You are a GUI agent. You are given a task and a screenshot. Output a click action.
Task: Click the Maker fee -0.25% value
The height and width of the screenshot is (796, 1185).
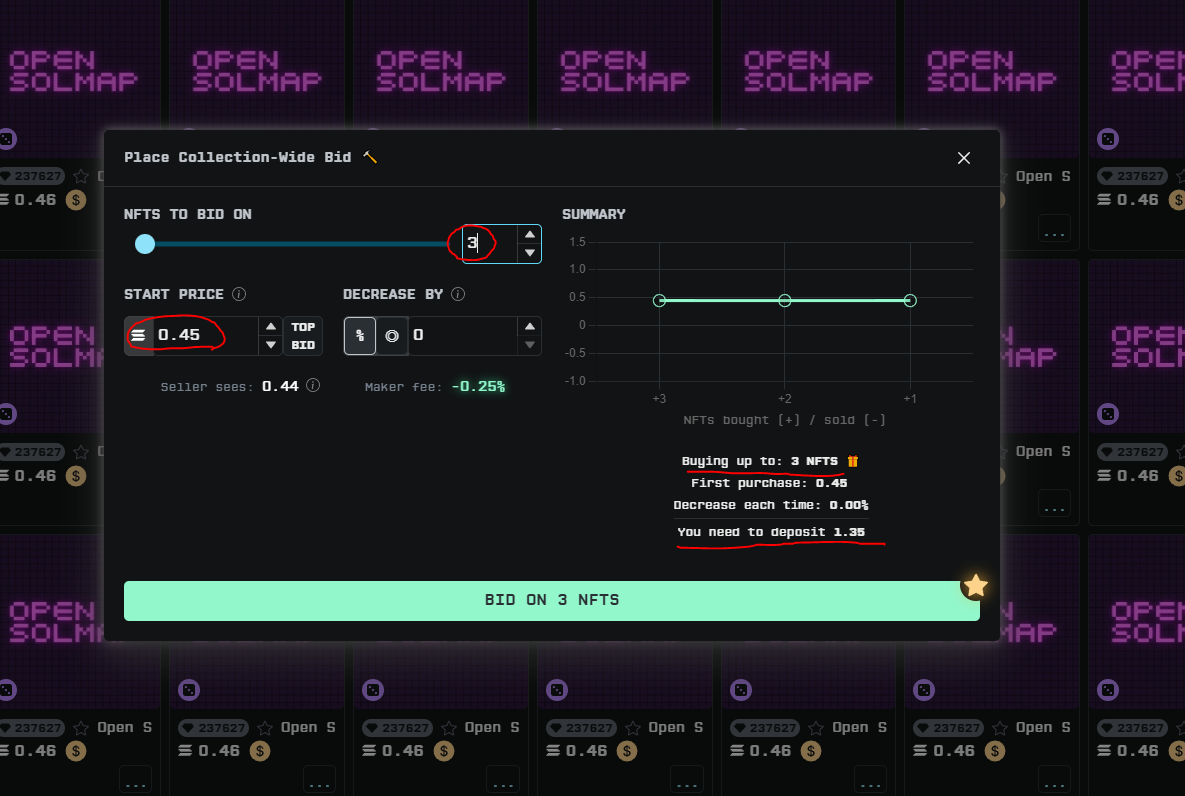pyautogui.click(x=478, y=386)
